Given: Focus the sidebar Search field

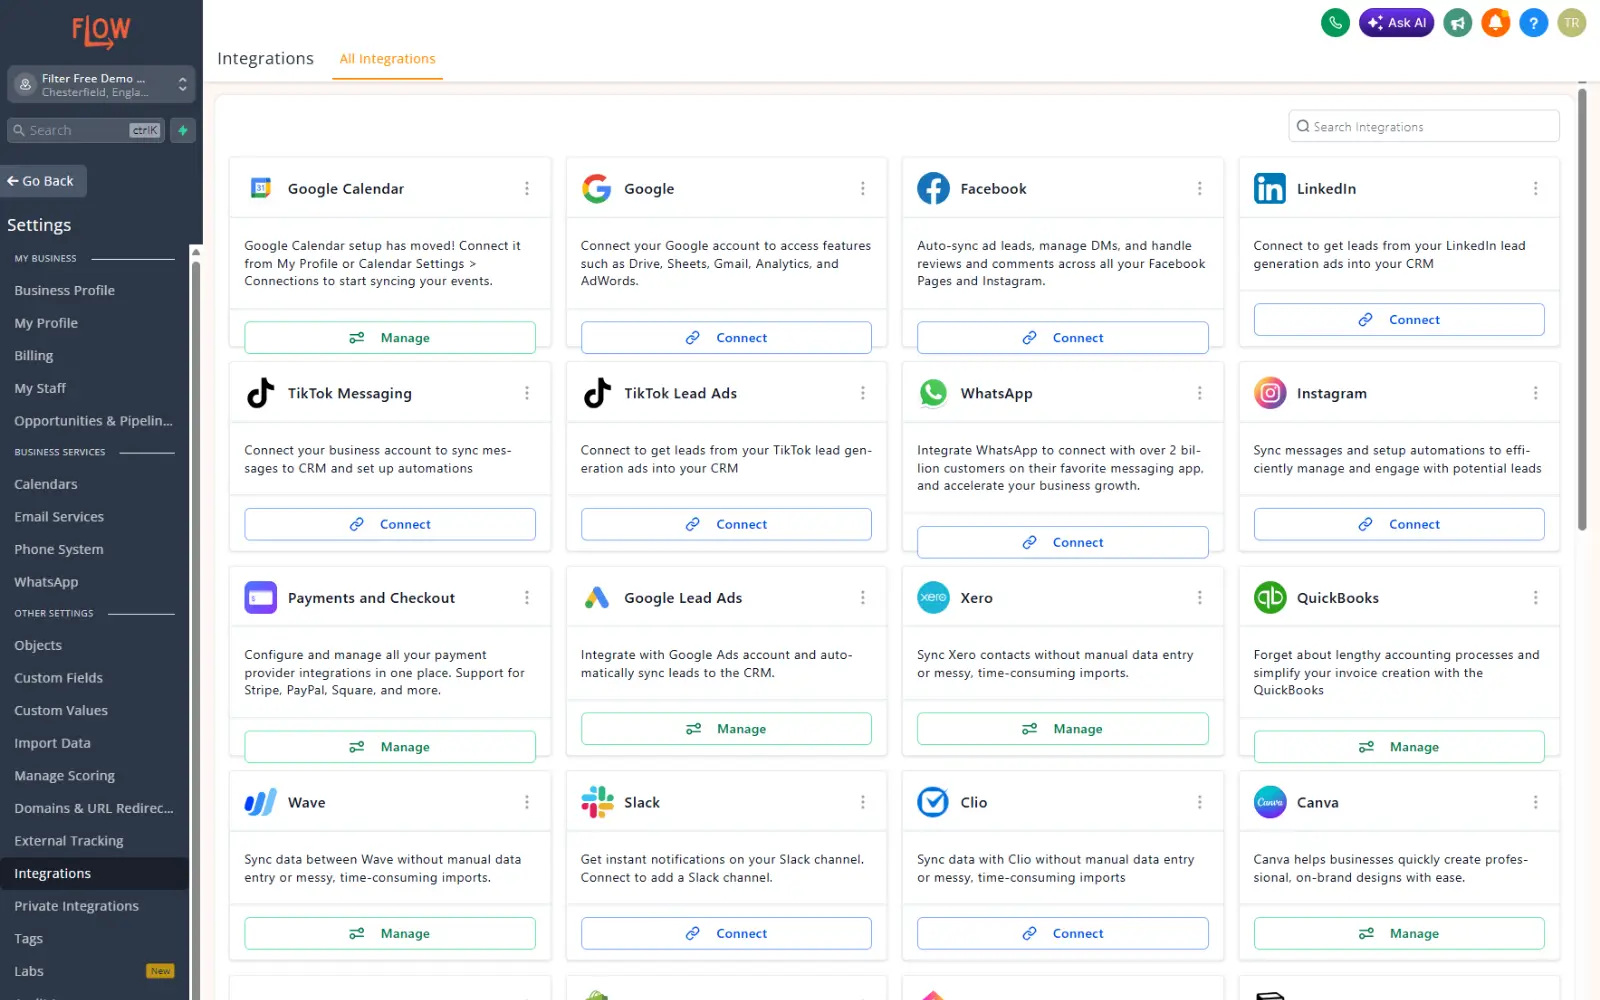Looking at the screenshot, I should (86, 130).
